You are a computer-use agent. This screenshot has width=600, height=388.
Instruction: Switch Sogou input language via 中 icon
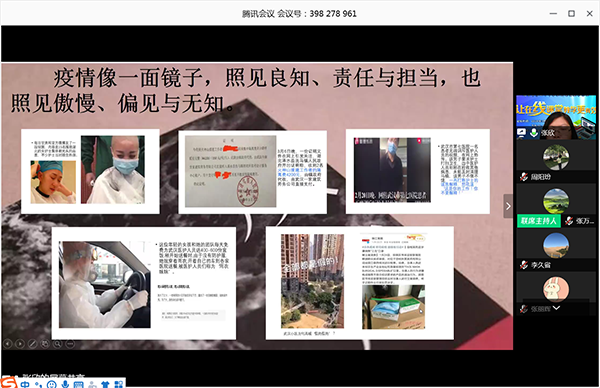coord(25,384)
